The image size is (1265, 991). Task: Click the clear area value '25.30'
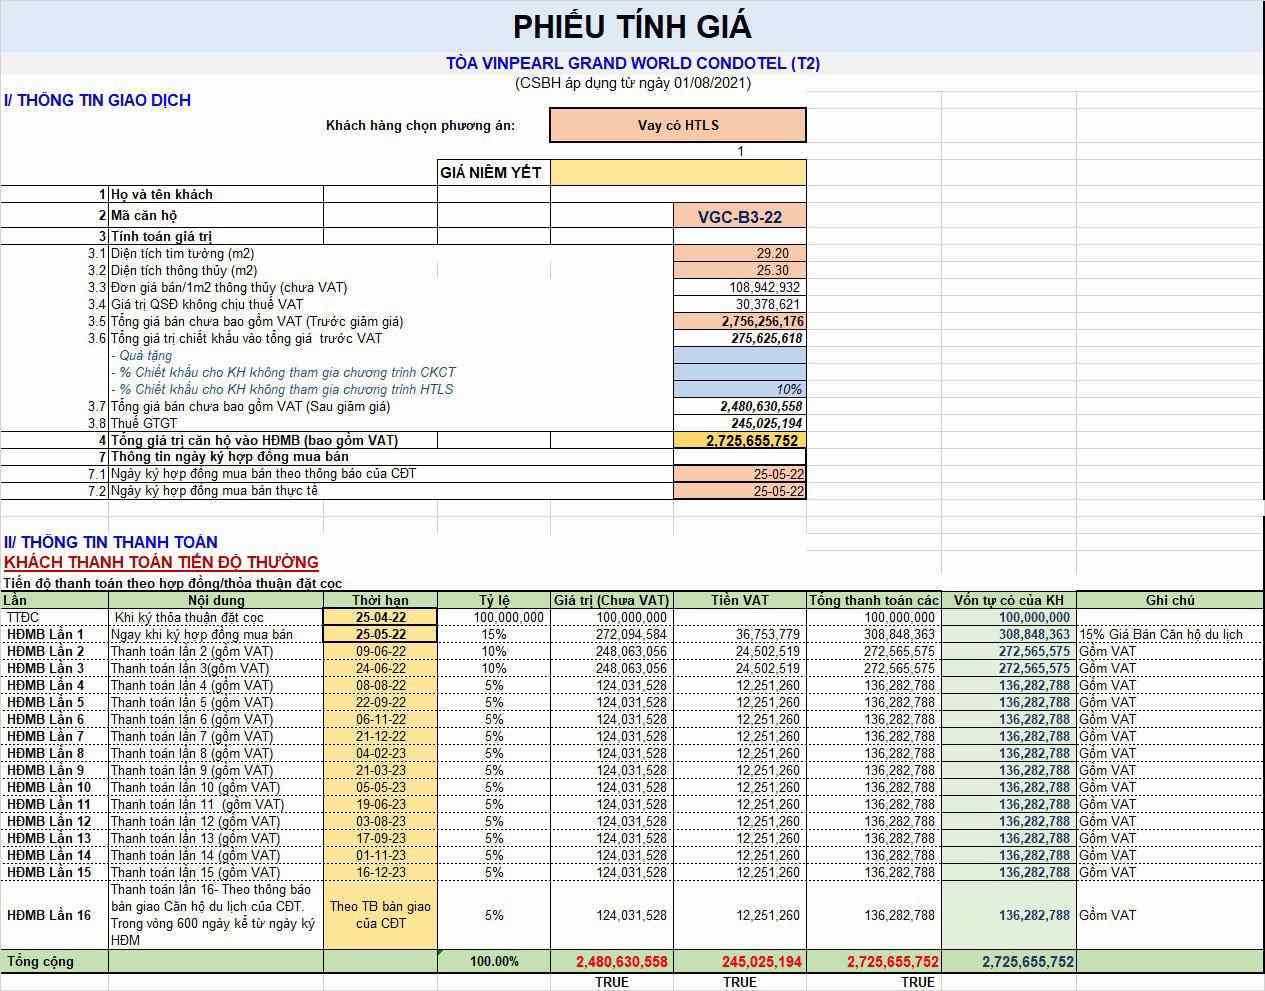(x=739, y=271)
